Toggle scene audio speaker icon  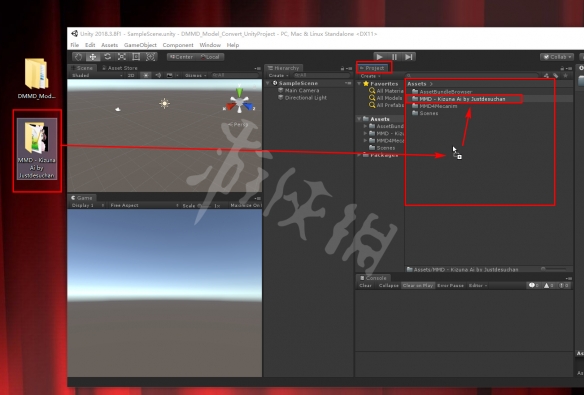(x=158, y=75)
